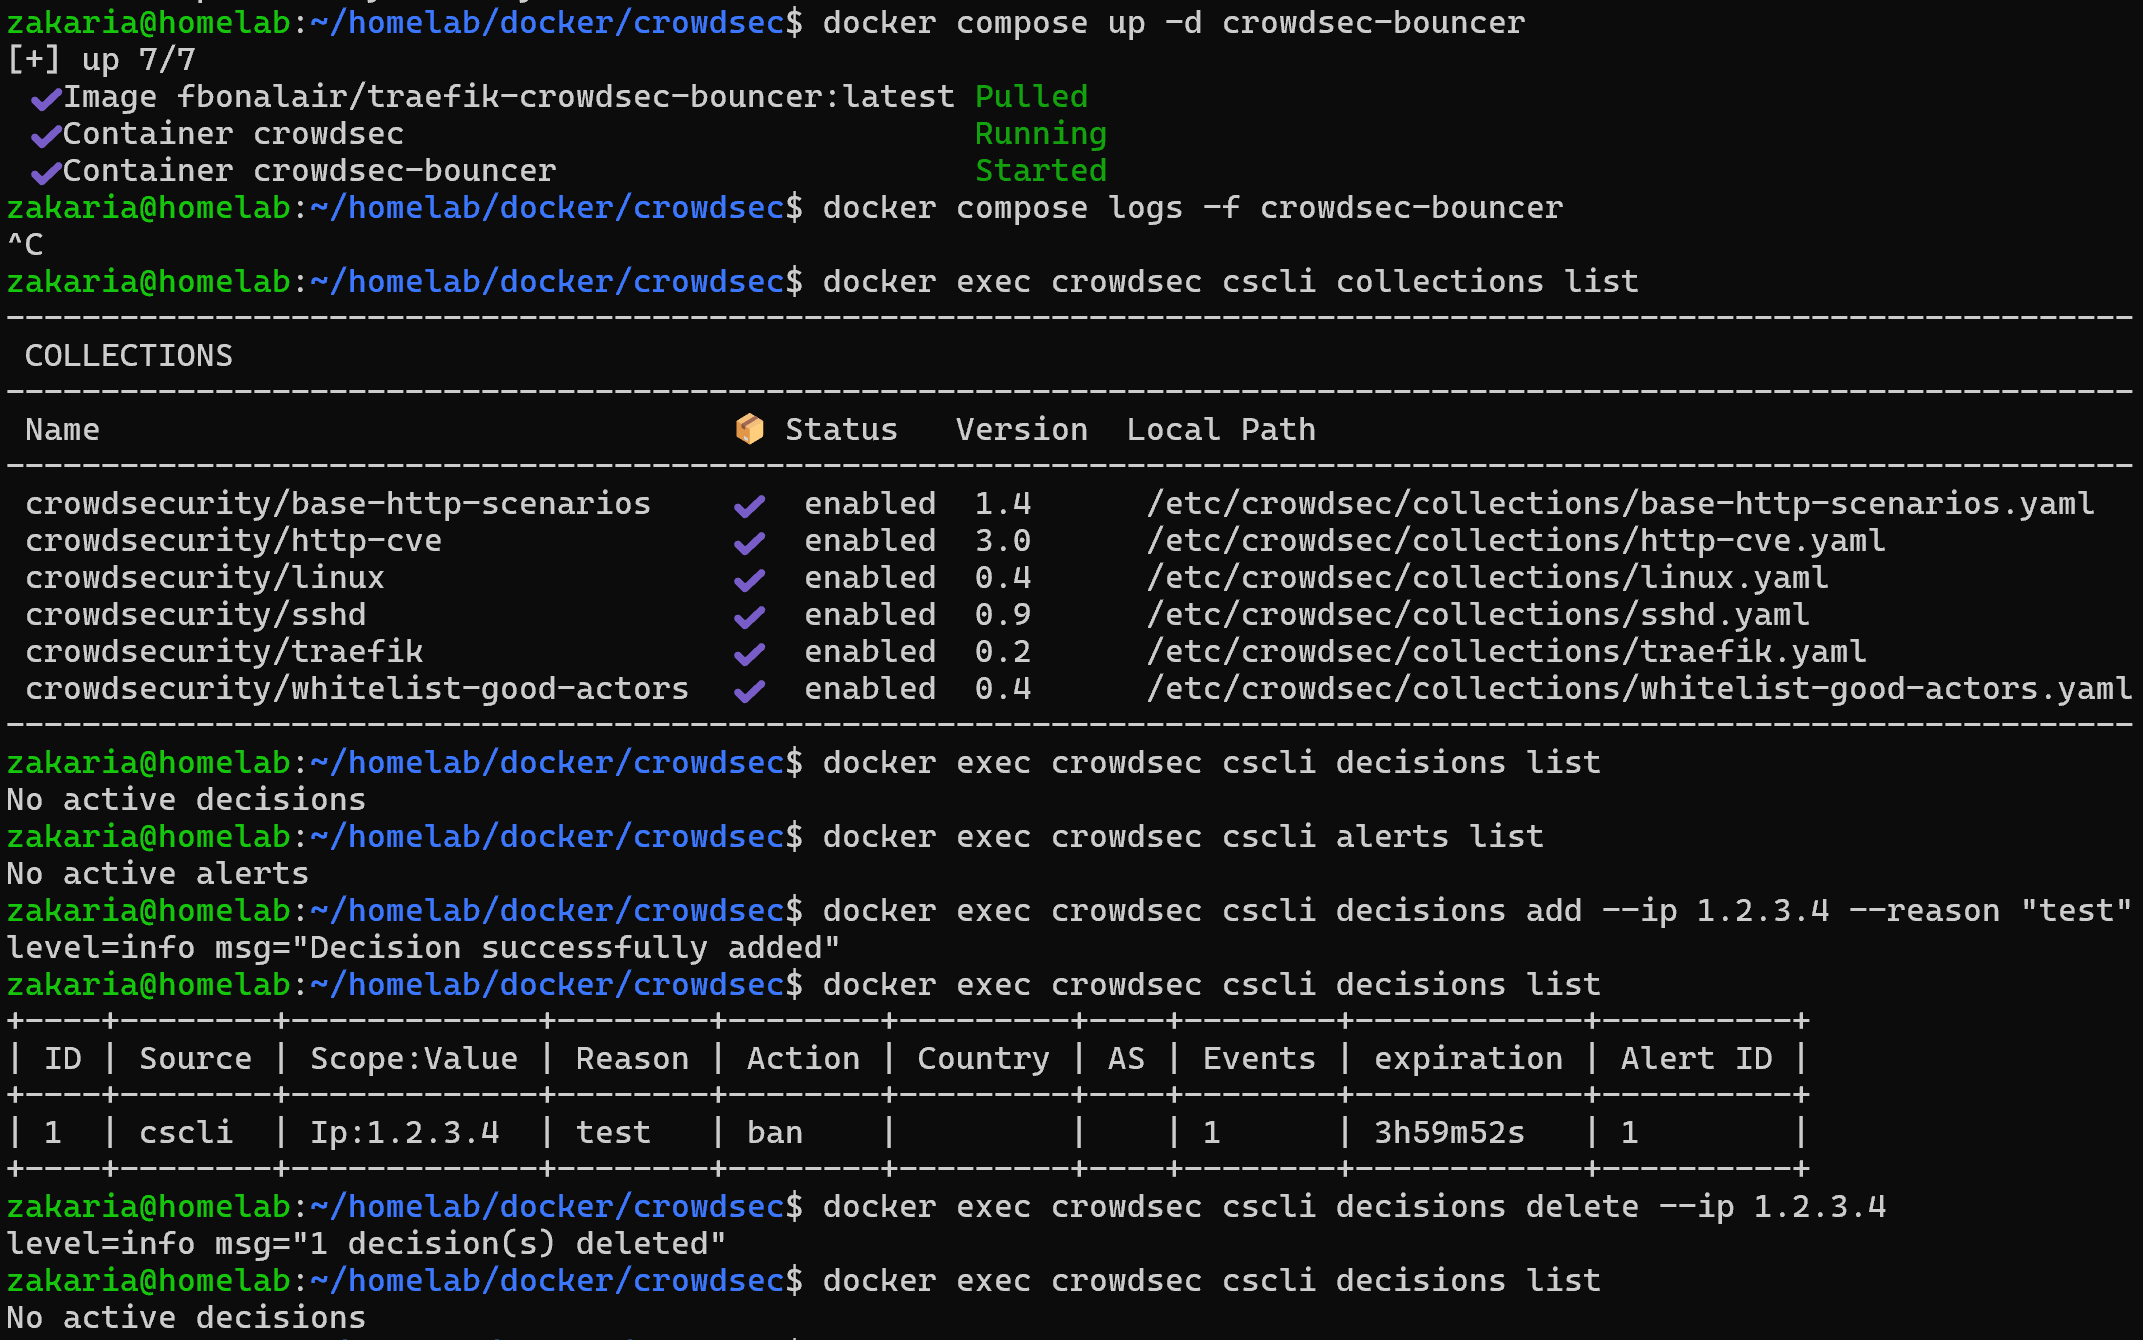Click the 'docker compose logs -f crowdsec-bouncer' command
The height and width of the screenshot is (1340, 2143).
(1193, 208)
